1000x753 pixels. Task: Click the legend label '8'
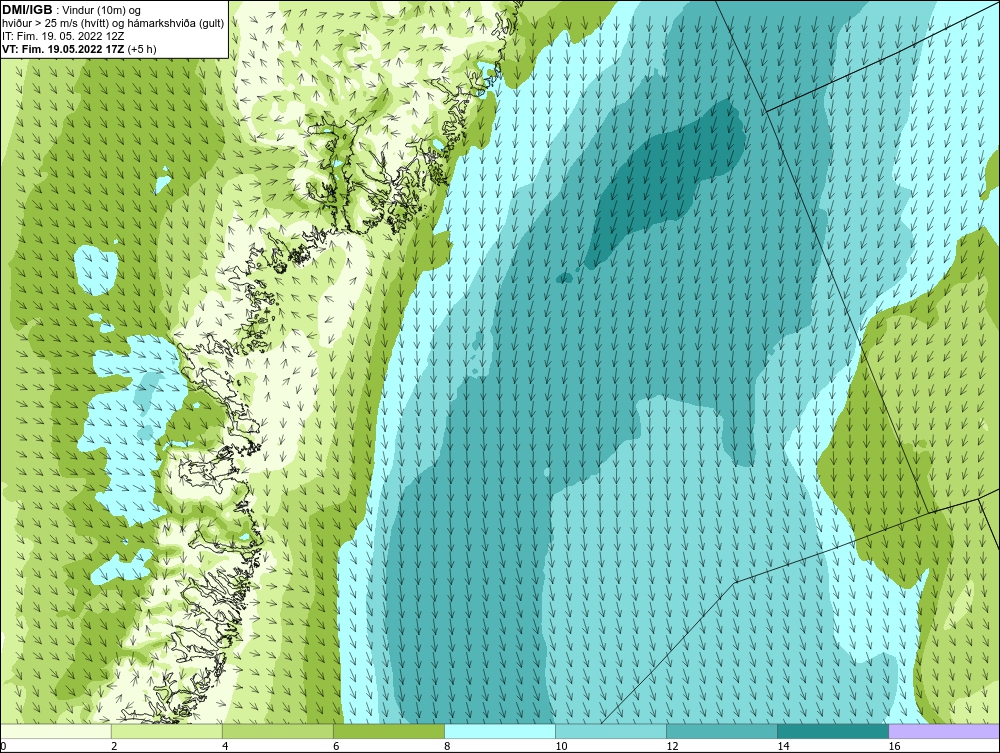coord(448,746)
